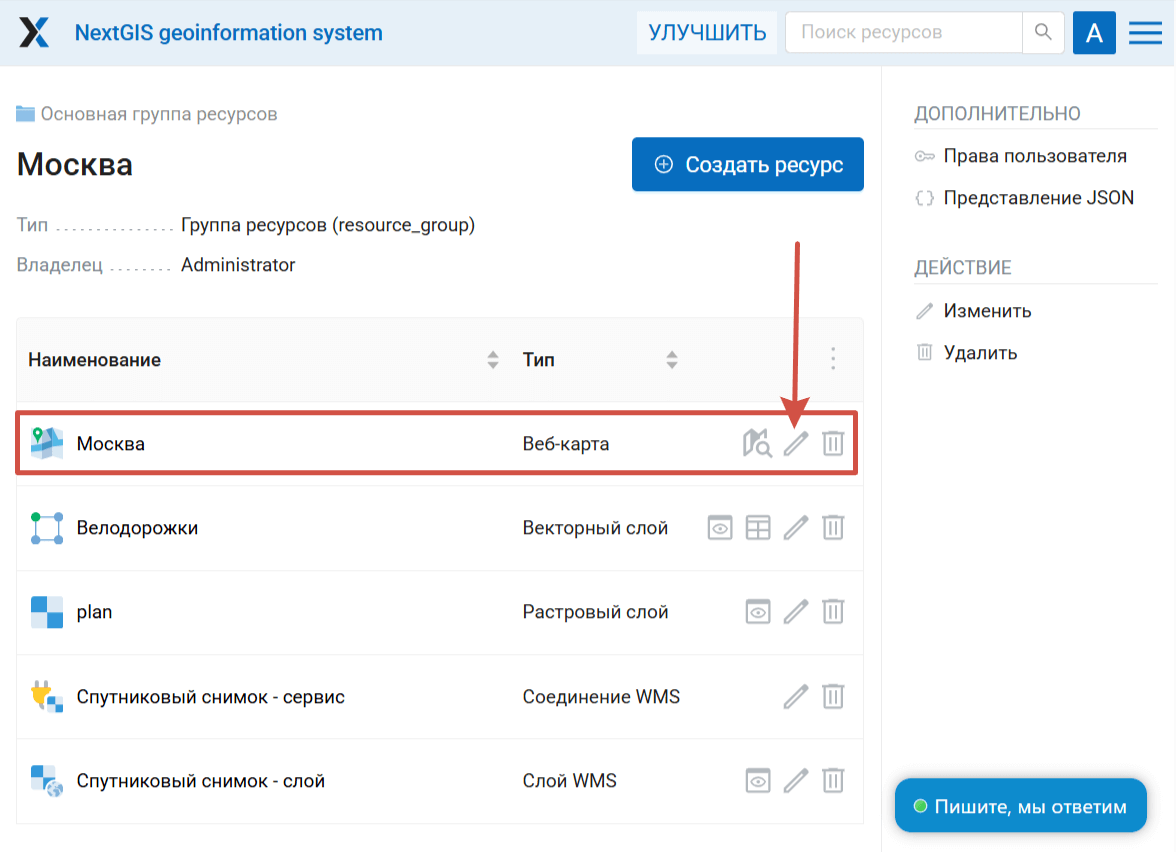Edit the Москва web map with pencil icon
This screenshot has height=852, width=1176.
(795, 443)
